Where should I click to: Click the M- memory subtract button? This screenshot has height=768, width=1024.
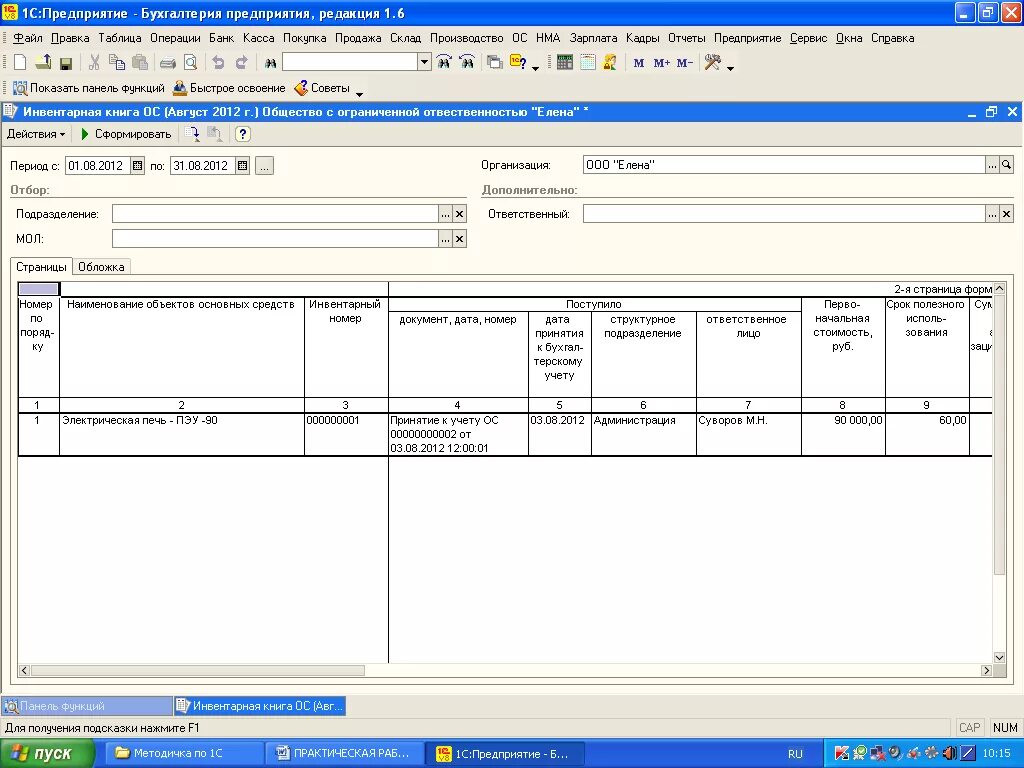point(684,63)
